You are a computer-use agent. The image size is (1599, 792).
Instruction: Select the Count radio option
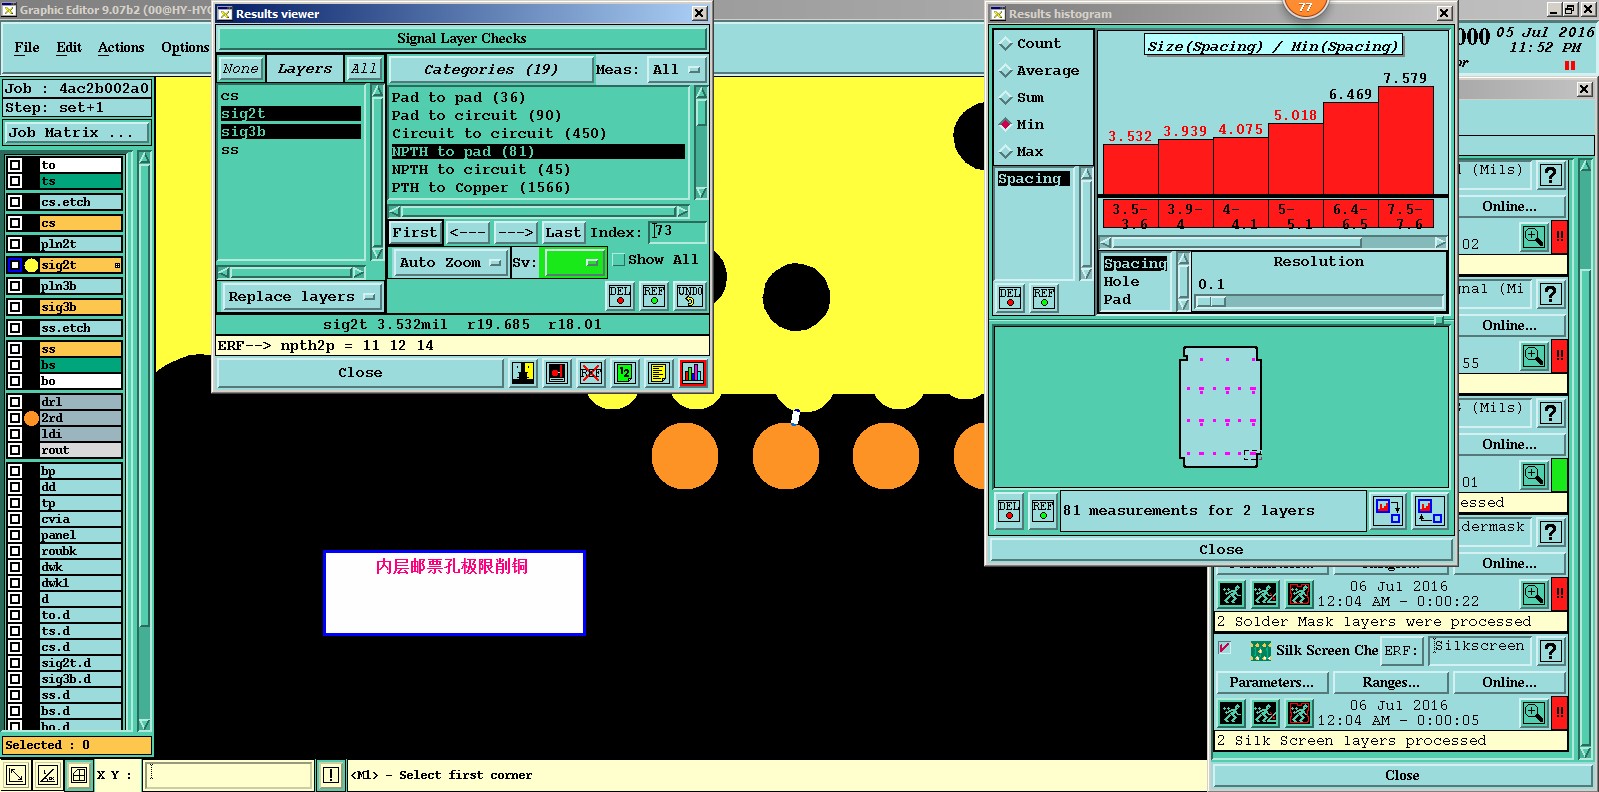pos(1006,44)
